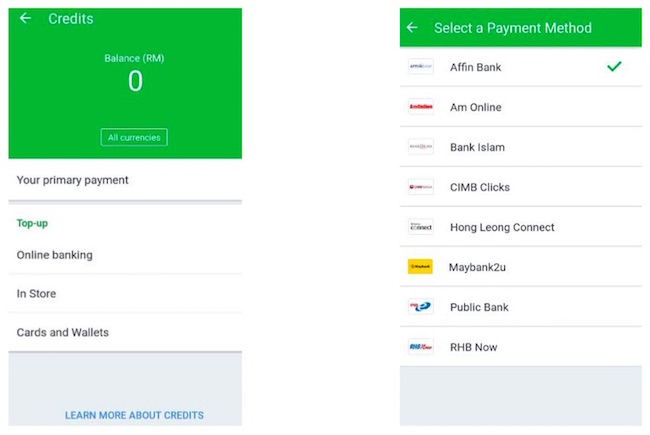Open All currencies selector

[134, 137]
